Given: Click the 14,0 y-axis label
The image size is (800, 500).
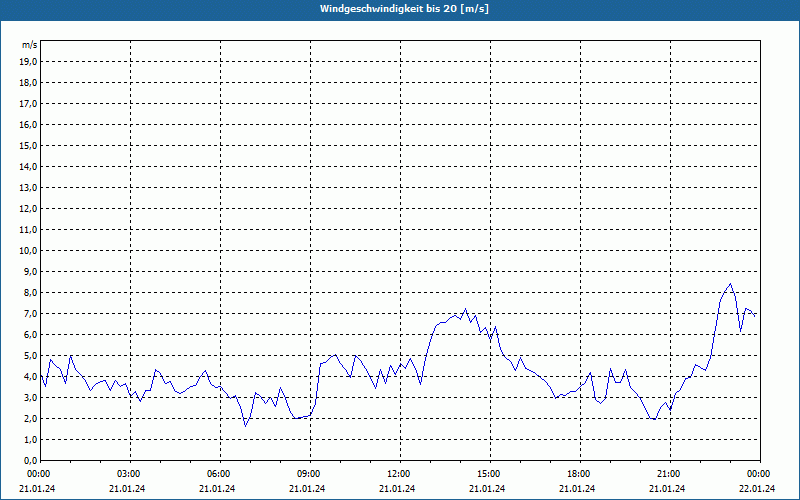Looking at the screenshot, I should 29,166.
